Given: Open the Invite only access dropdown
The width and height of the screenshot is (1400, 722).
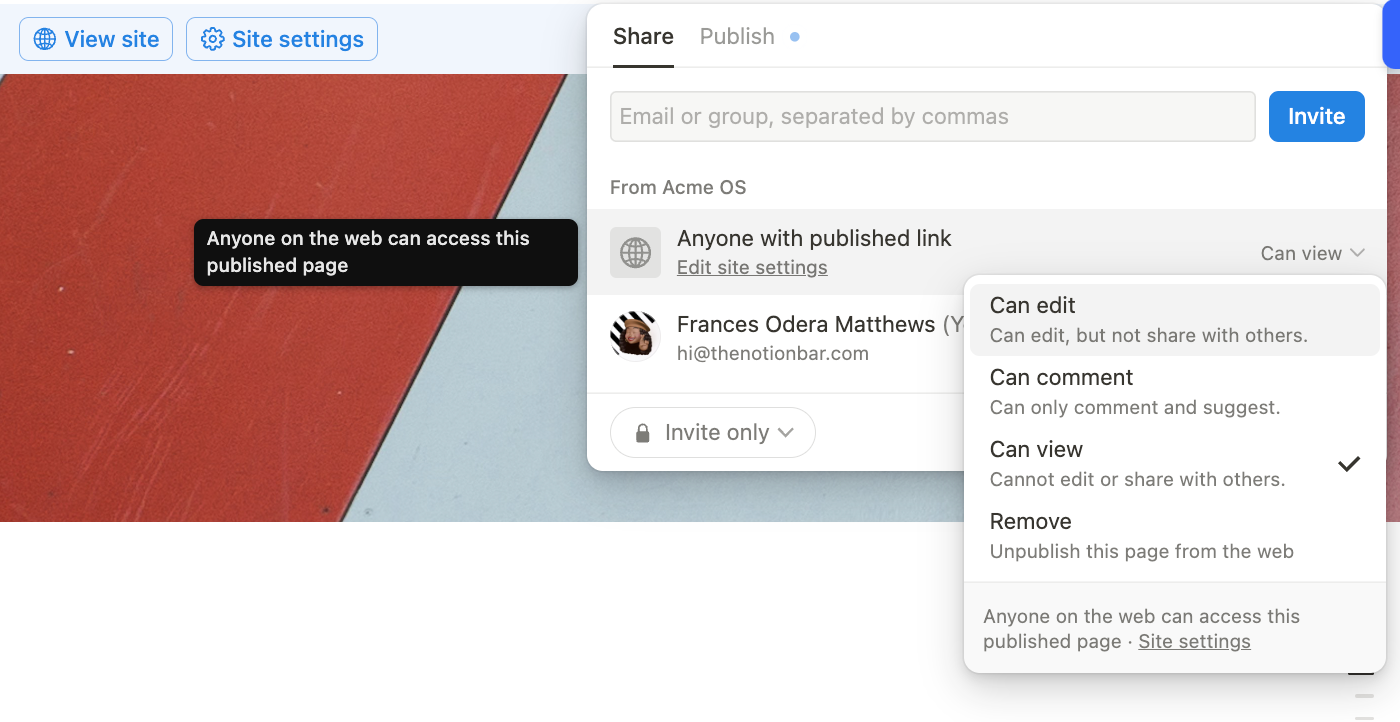Looking at the screenshot, I should tap(713, 433).
